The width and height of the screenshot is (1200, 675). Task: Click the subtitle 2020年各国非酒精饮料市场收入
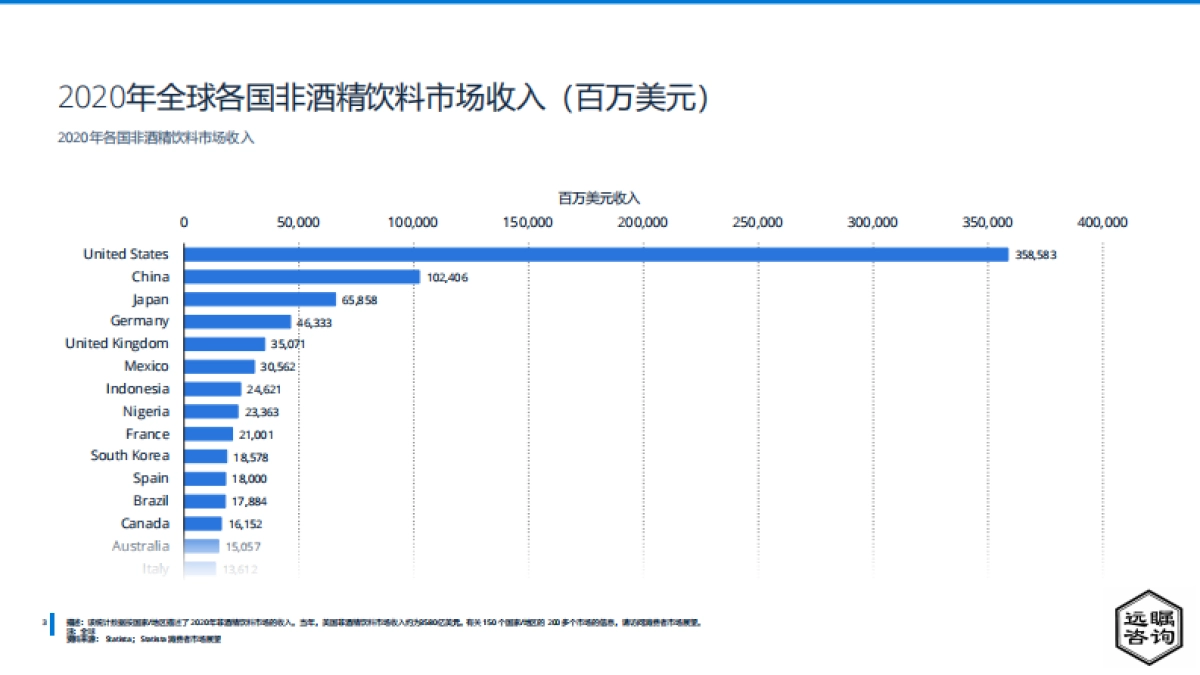pos(156,138)
